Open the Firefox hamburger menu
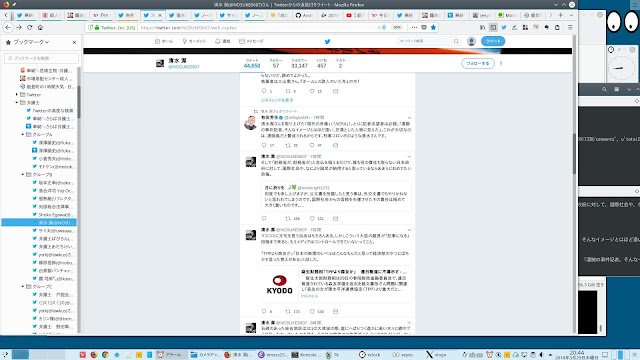Screen dimensions: 640x360 click(x=570, y=27)
